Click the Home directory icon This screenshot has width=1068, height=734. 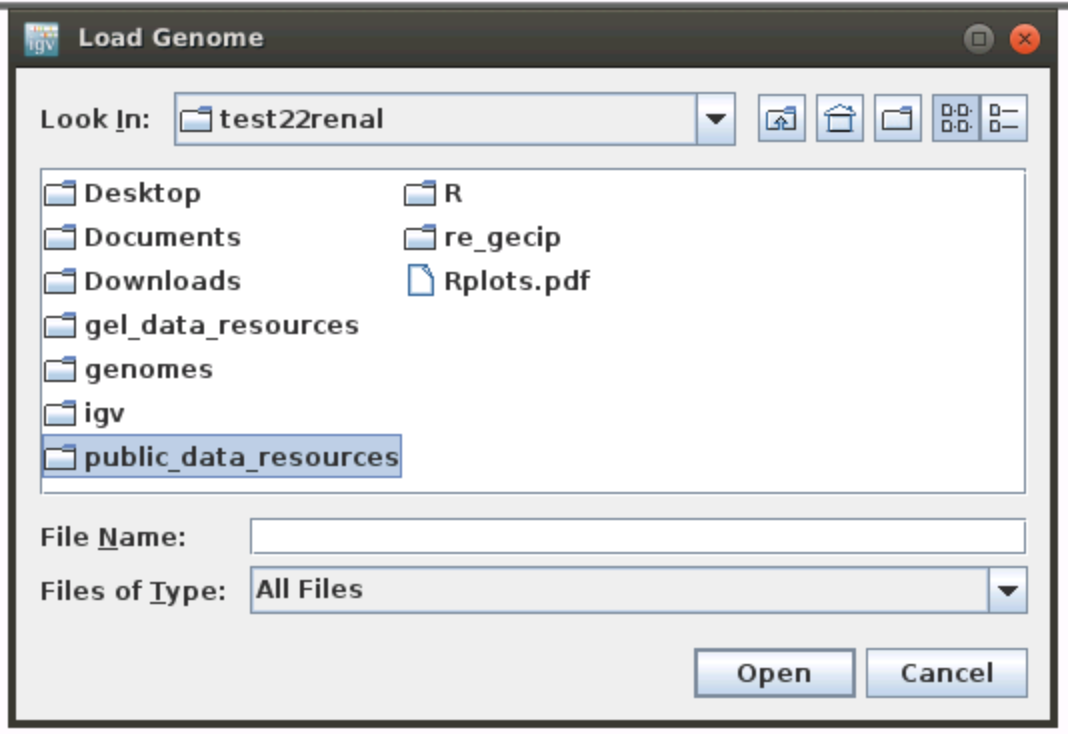(x=838, y=116)
